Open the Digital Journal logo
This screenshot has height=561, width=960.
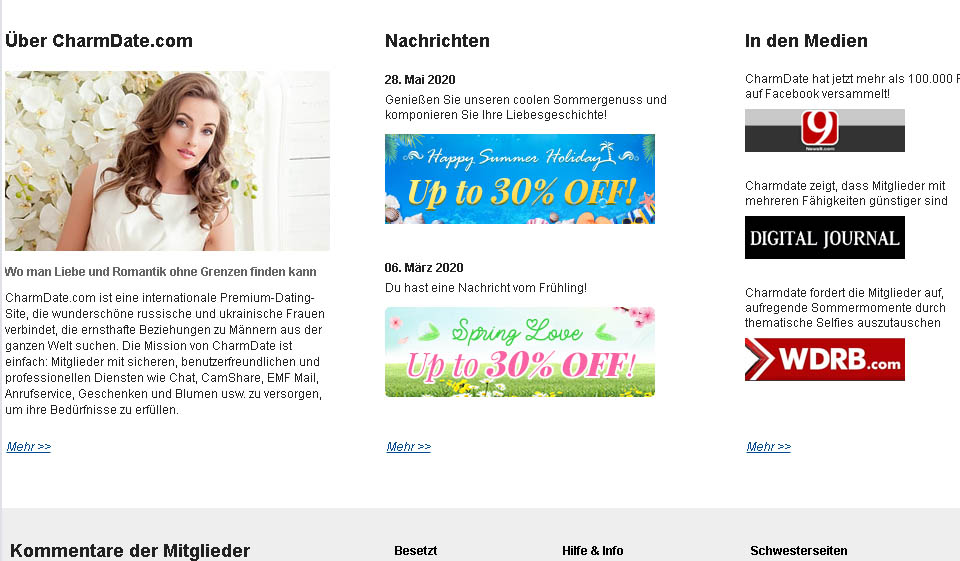click(x=824, y=238)
